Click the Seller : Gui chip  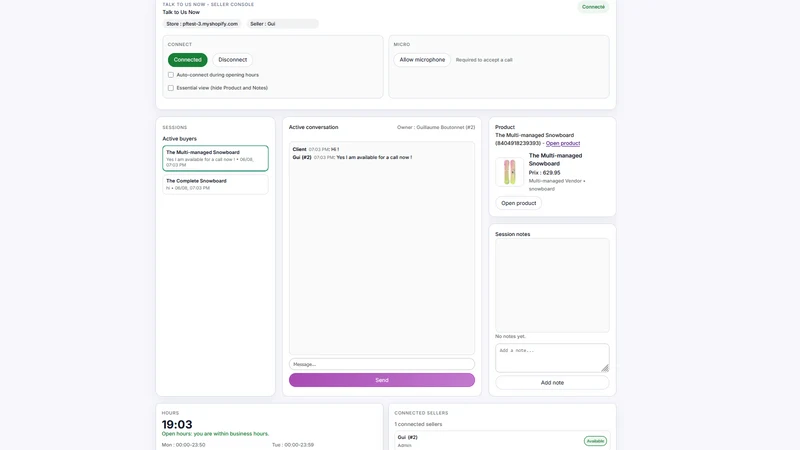[x=283, y=24]
